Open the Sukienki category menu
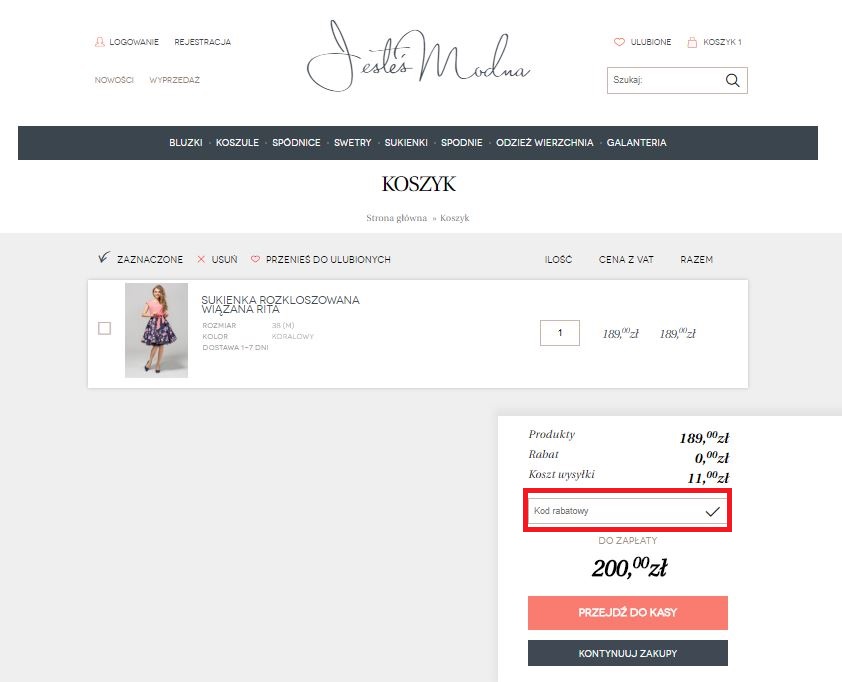 tap(406, 142)
